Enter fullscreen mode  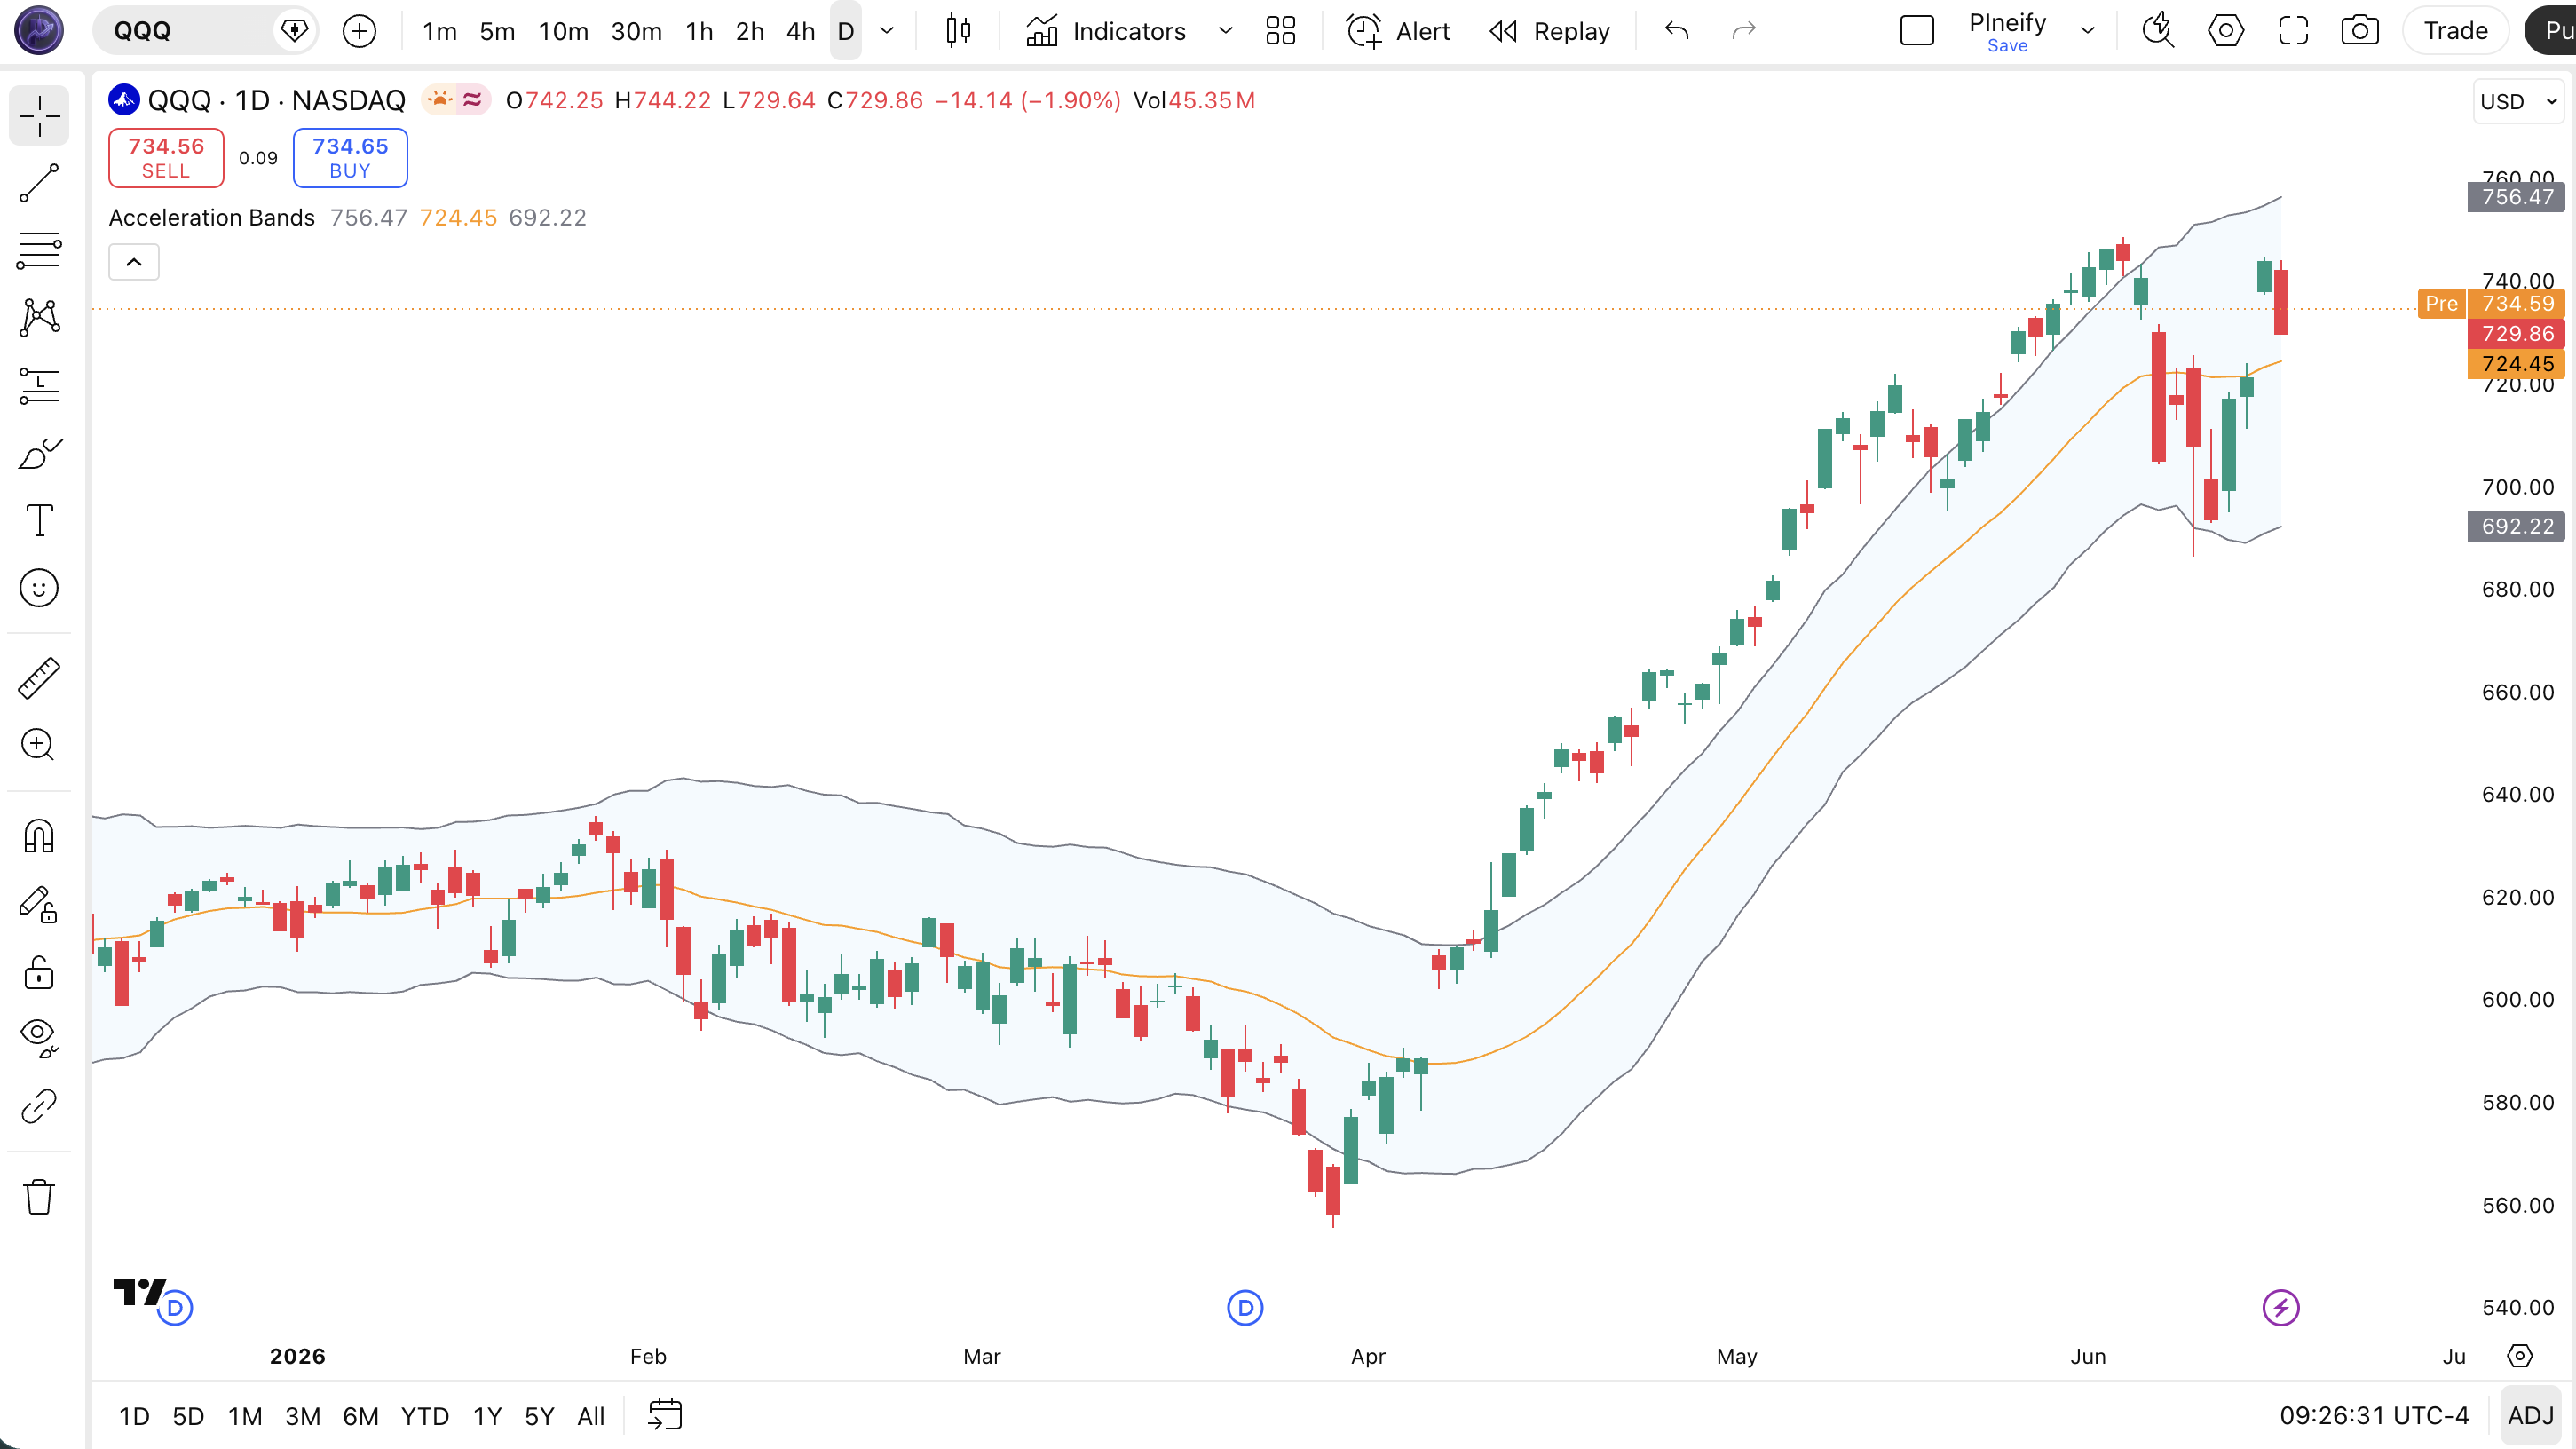coord(2293,31)
